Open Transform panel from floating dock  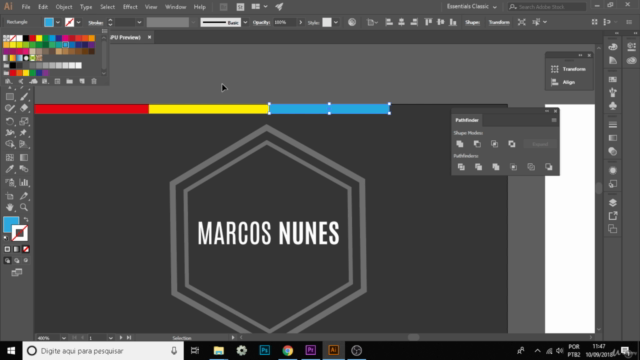[569, 69]
